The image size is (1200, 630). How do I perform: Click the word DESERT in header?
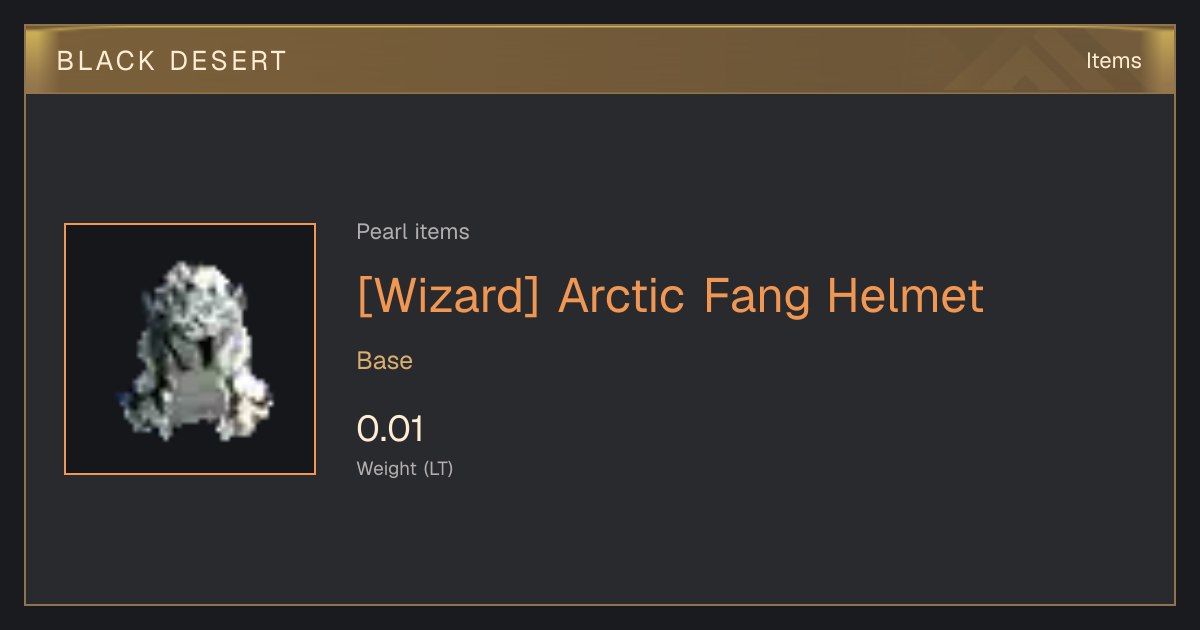(x=228, y=61)
